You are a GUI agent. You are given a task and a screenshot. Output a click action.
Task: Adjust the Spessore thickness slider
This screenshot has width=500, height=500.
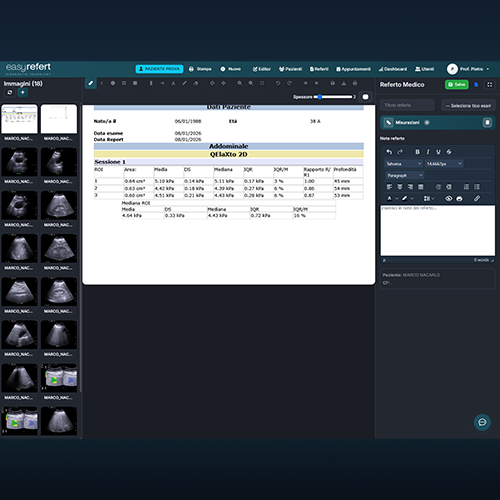point(333,97)
